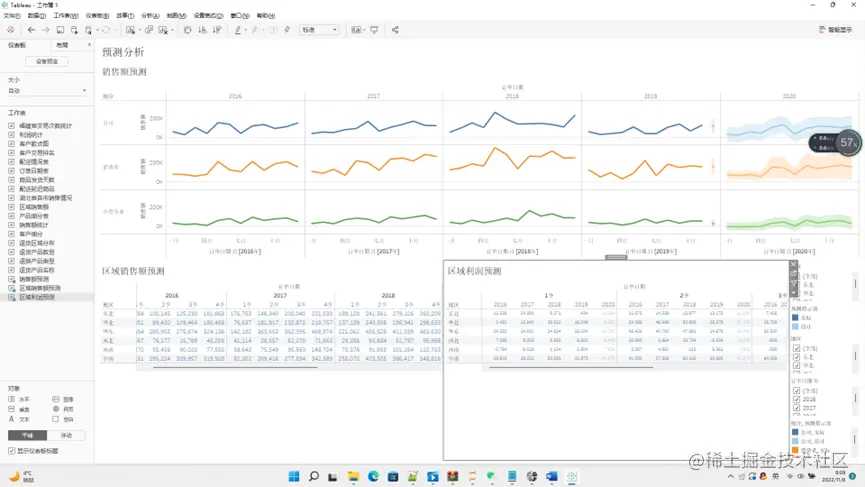Click the share workbook icon
This screenshot has width=865, height=487.
tap(395, 30)
